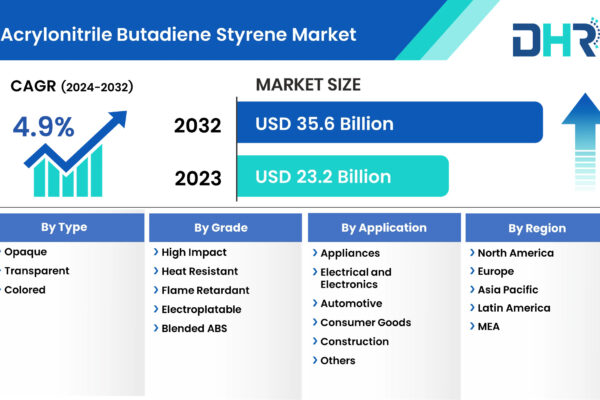This screenshot has height=400, width=600.
Task: Open the By Region header
Action: [x=536, y=227]
